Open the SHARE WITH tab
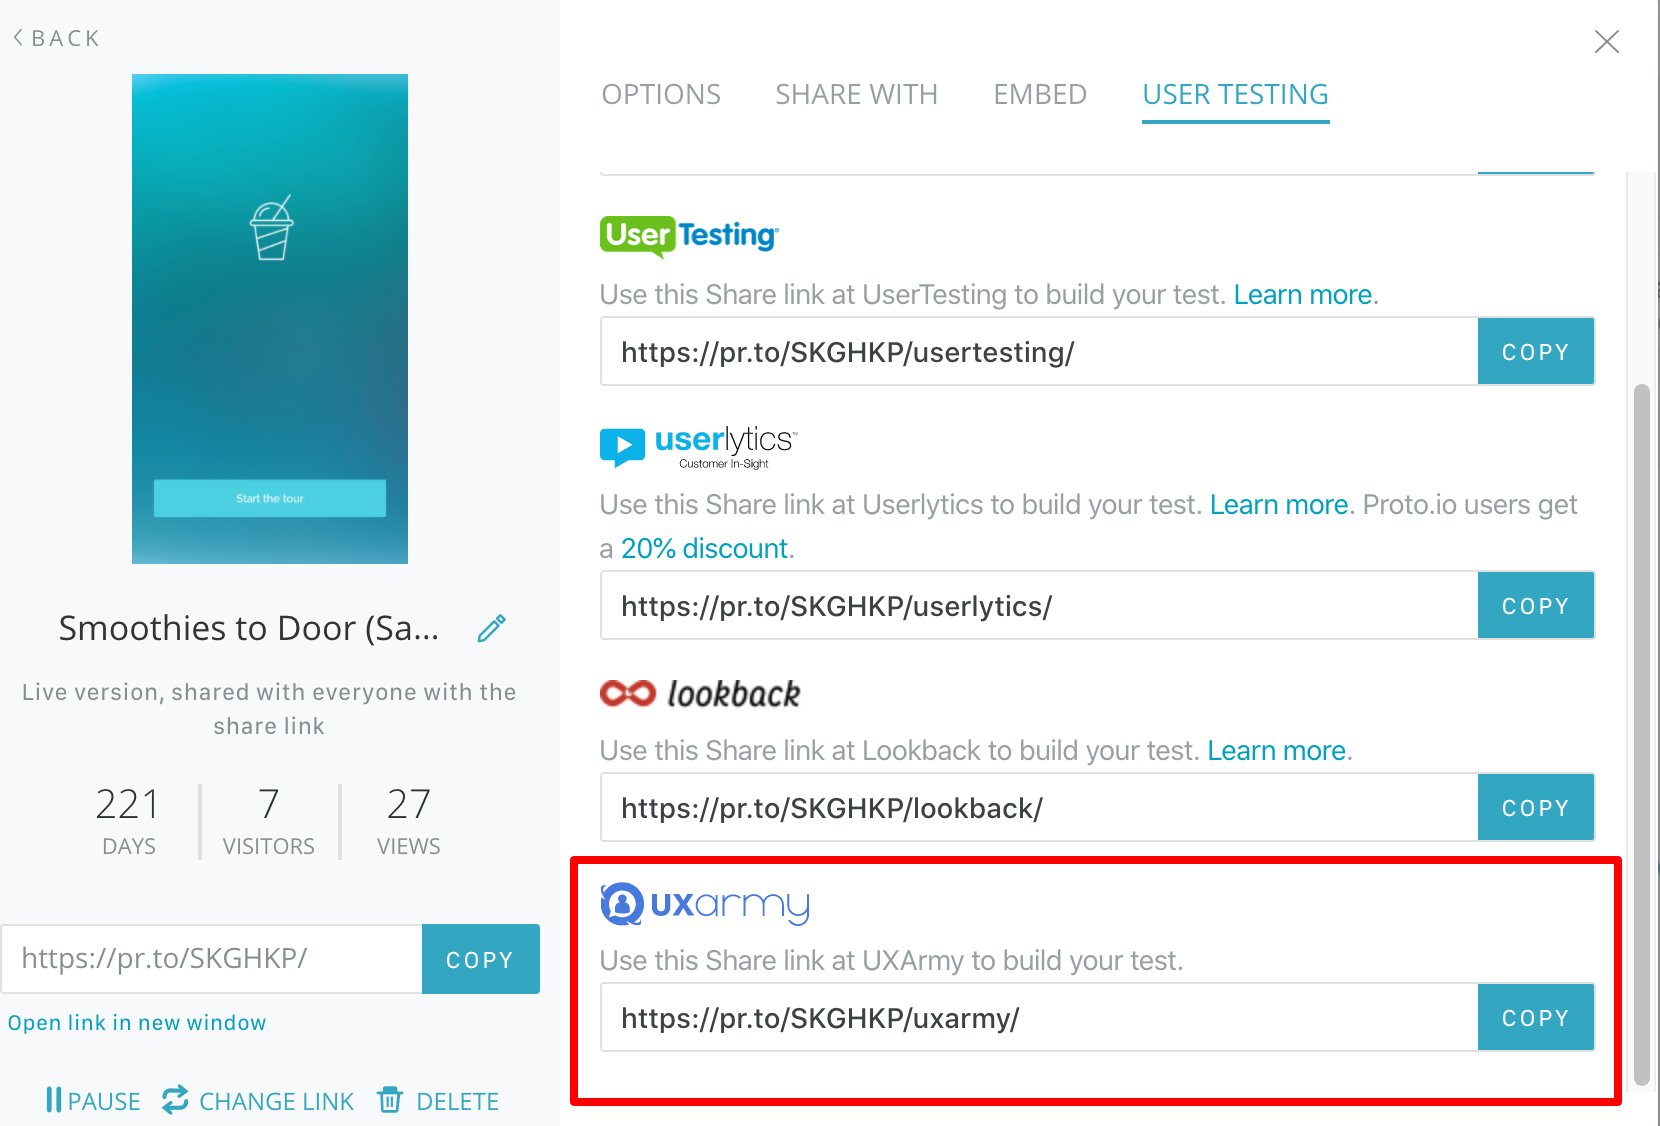 point(856,94)
